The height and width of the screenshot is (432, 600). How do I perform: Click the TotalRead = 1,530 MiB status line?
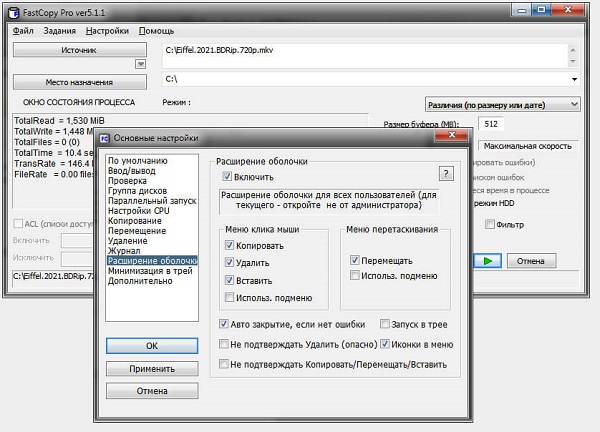59,121
